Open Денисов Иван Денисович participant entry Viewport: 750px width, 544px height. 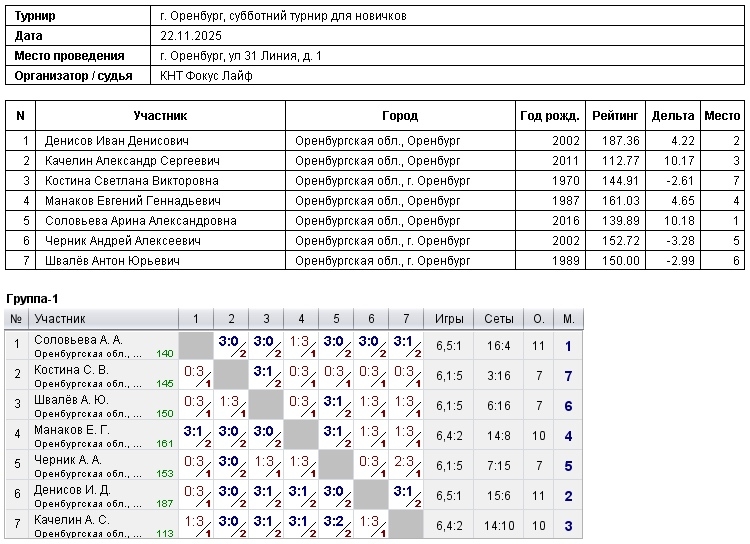point(117,141)
